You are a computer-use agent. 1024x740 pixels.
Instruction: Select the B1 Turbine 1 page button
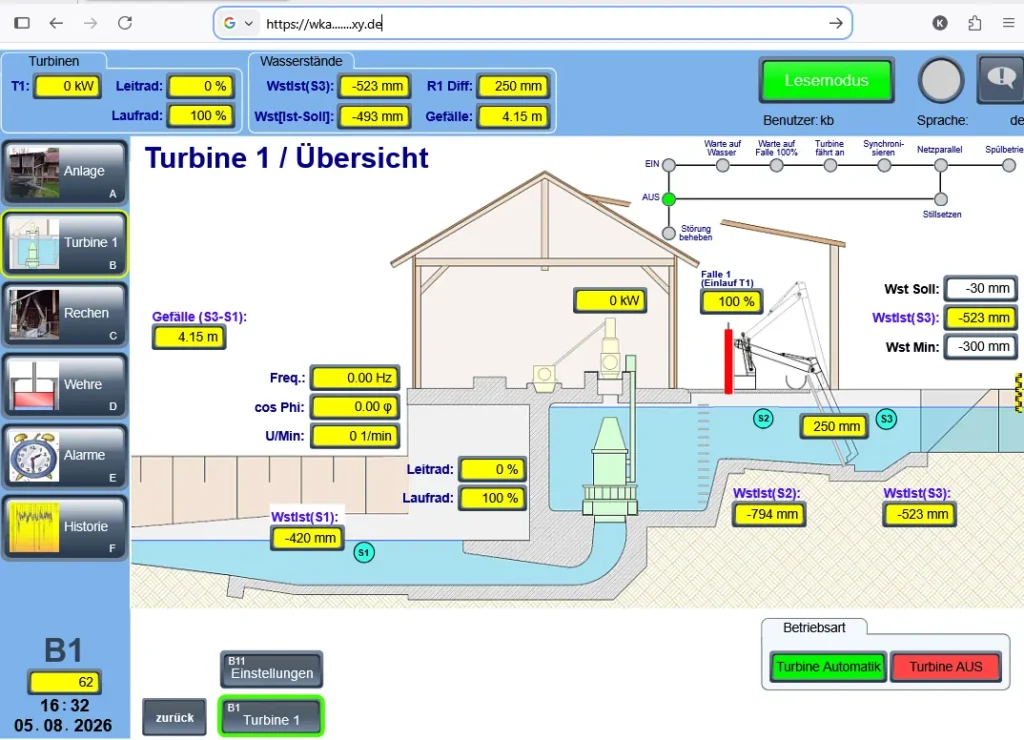(272, 716)
